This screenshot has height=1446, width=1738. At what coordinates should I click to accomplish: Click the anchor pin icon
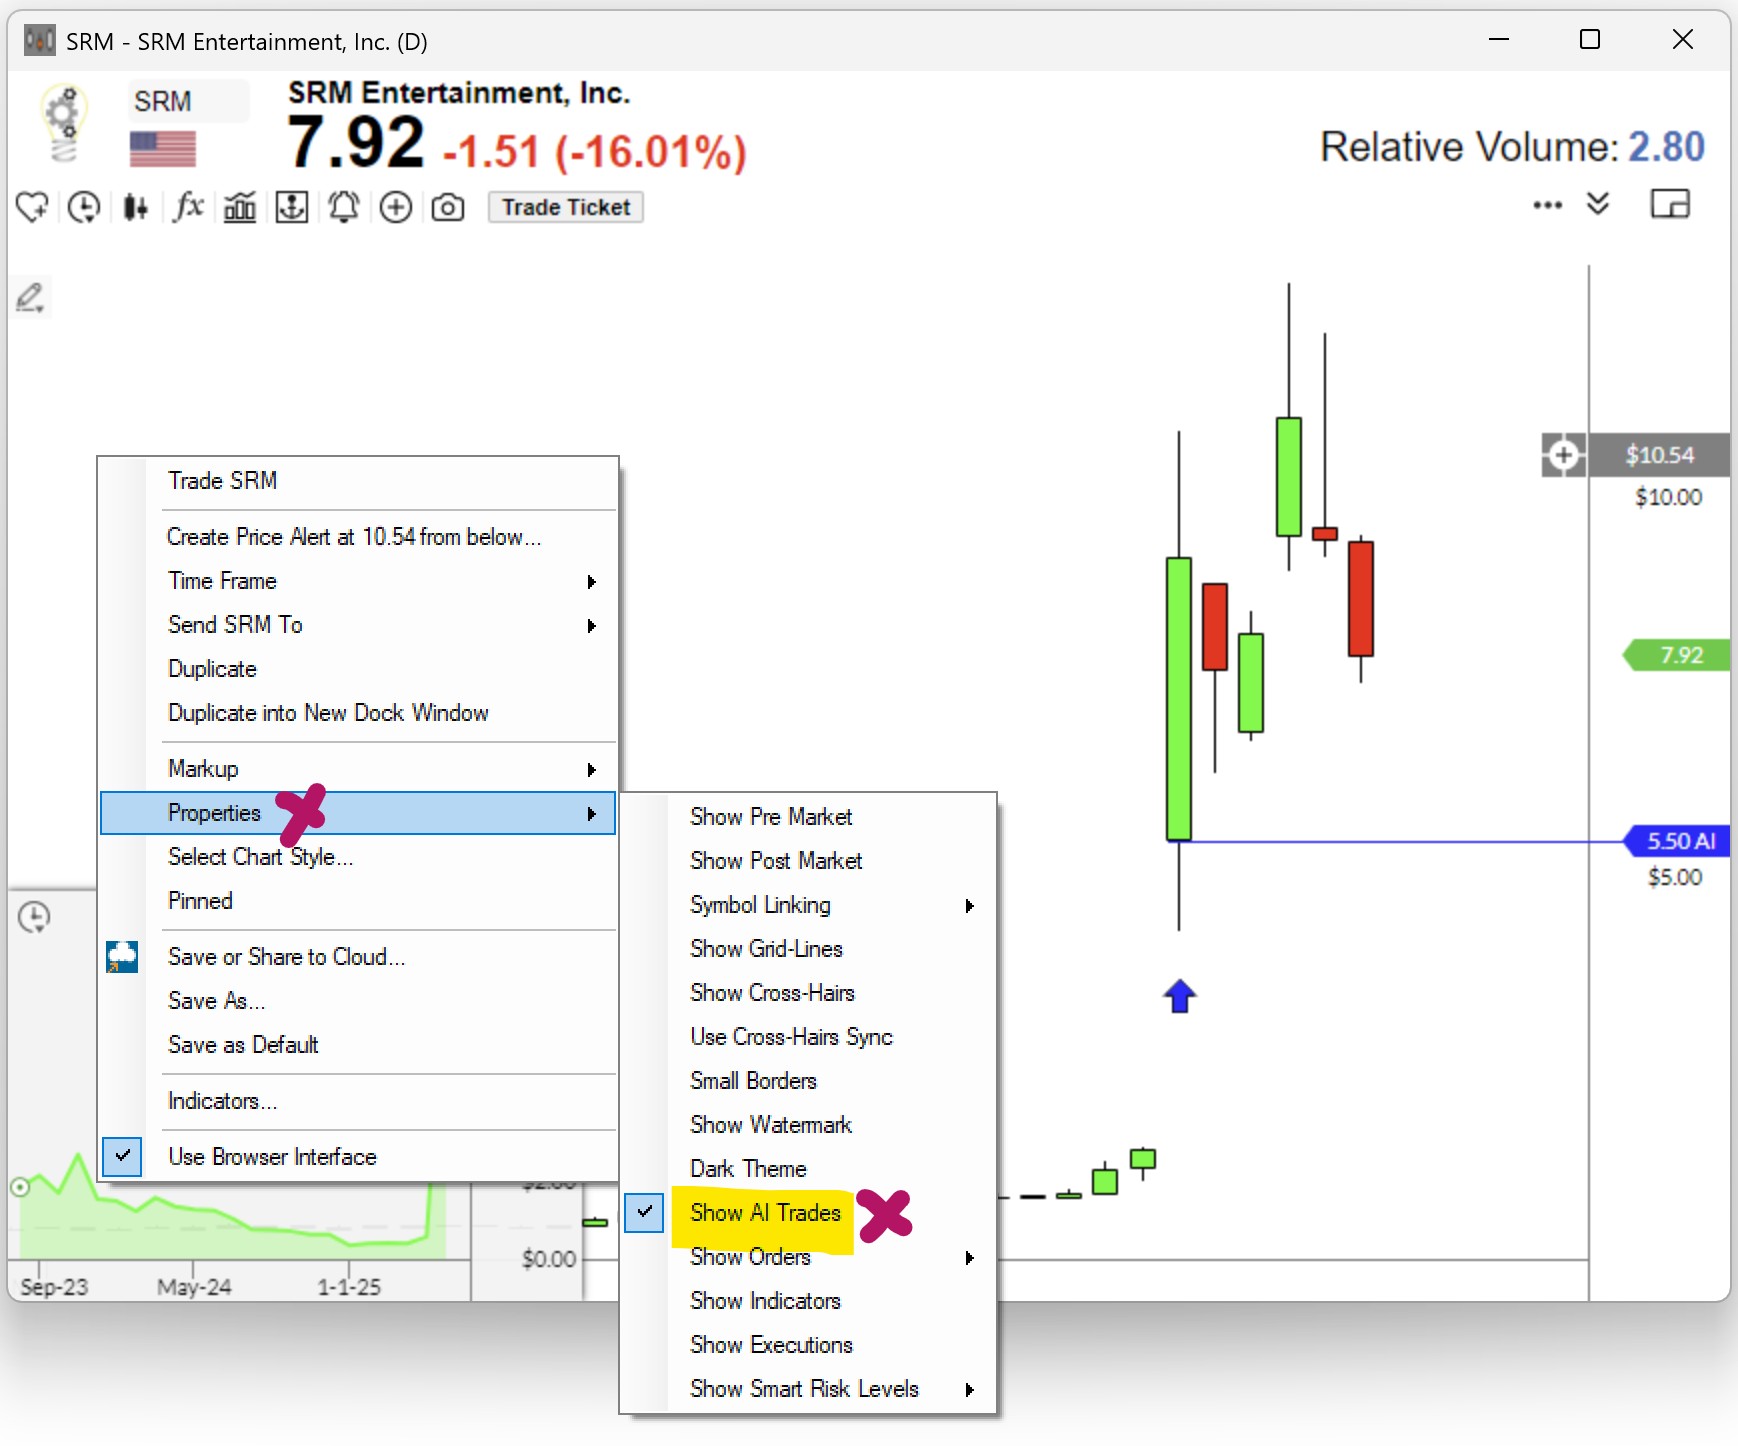(x=292, y=207)
